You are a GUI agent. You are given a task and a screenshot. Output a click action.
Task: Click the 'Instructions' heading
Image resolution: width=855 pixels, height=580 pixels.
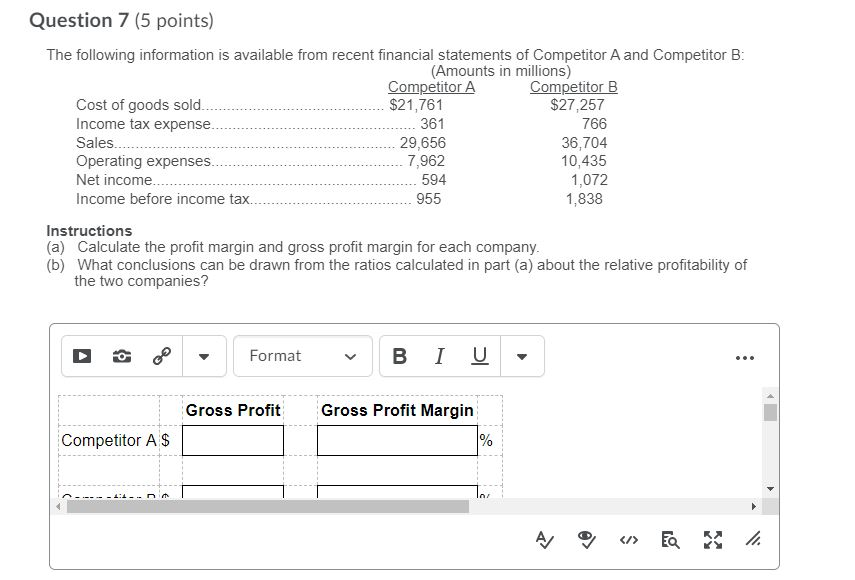pyautogui.click(x=89, y=231)
